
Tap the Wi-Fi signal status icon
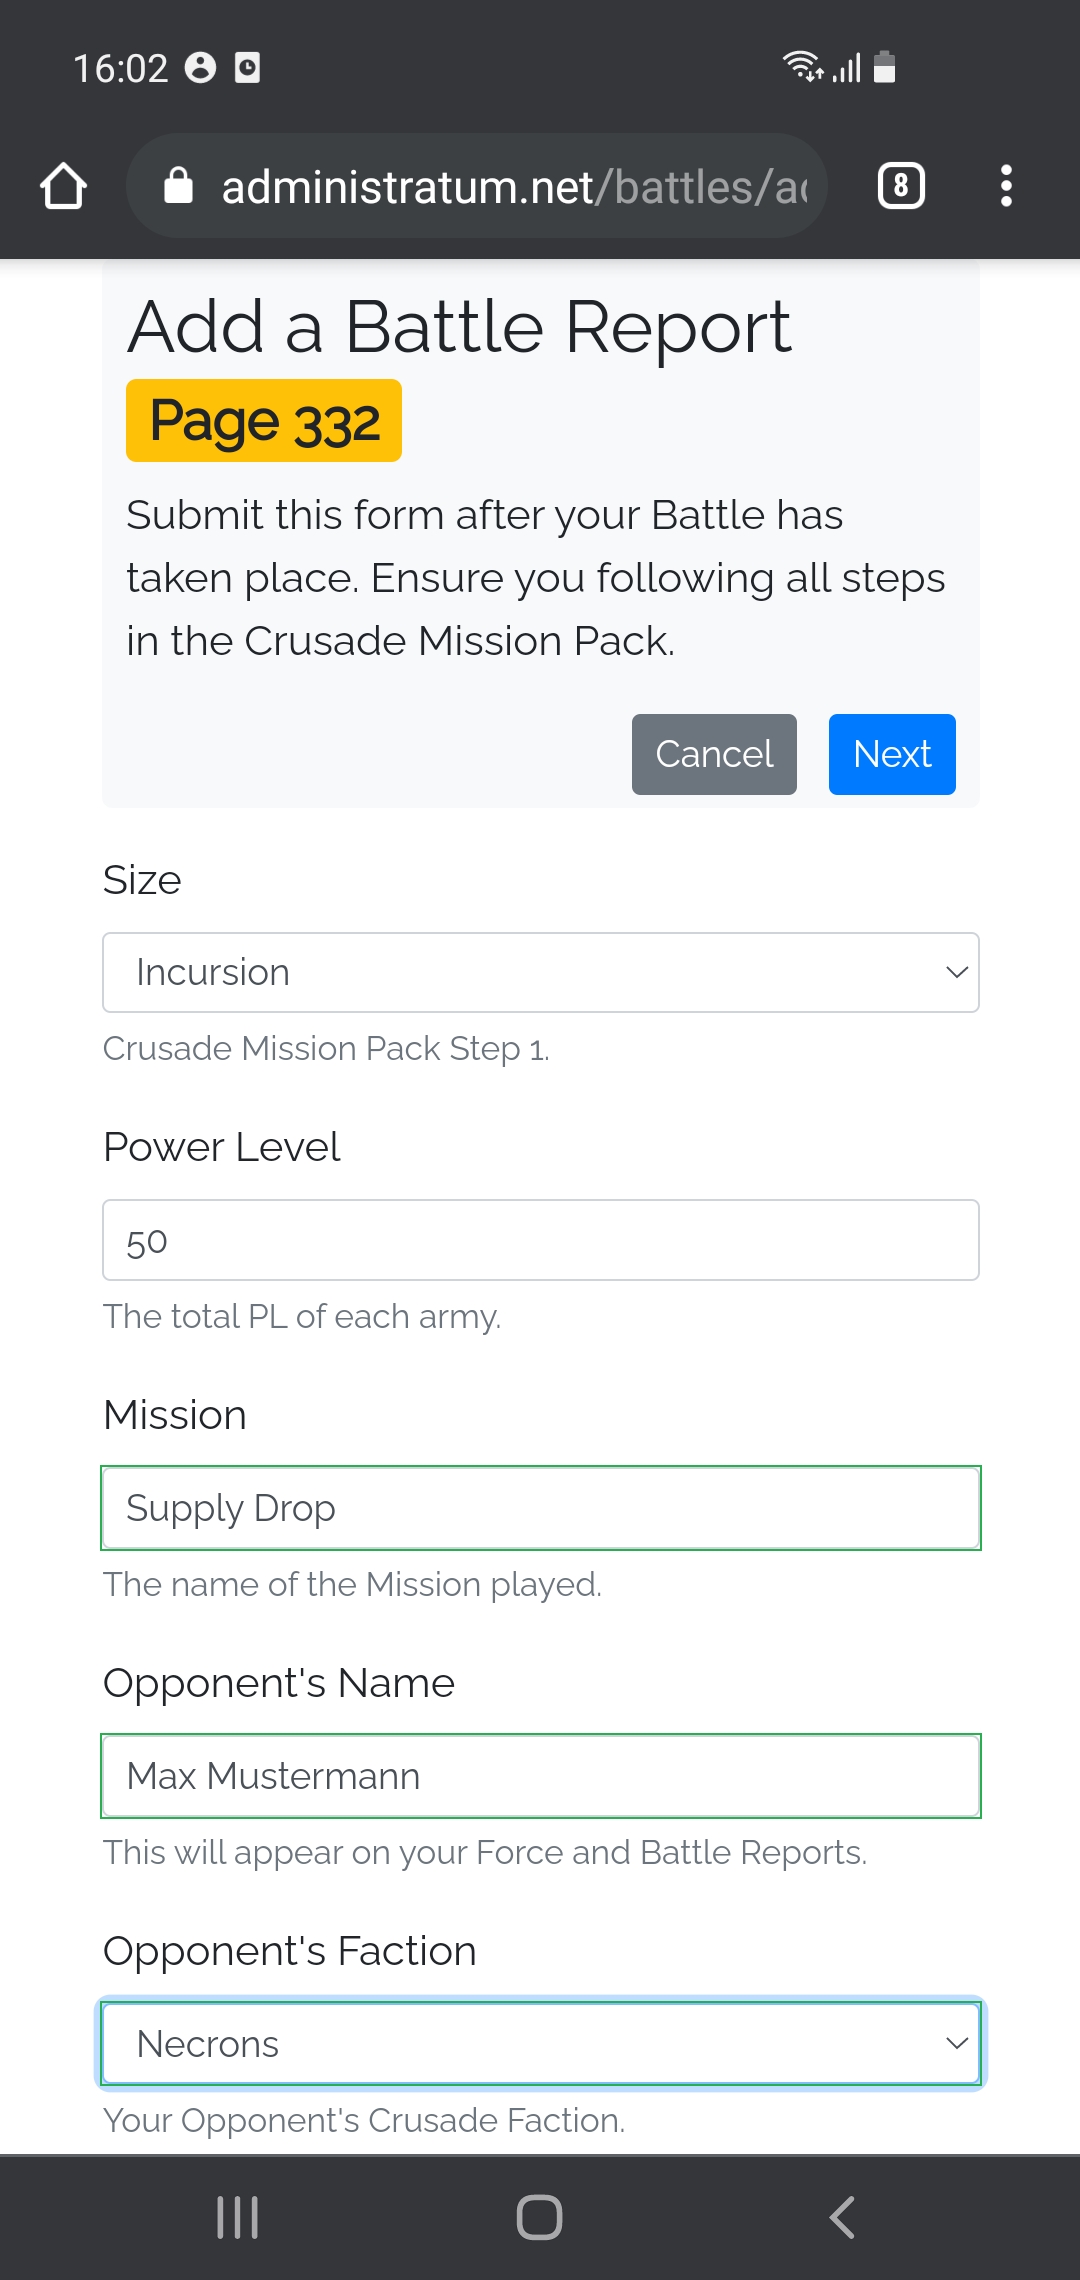(x=801, y=66)
